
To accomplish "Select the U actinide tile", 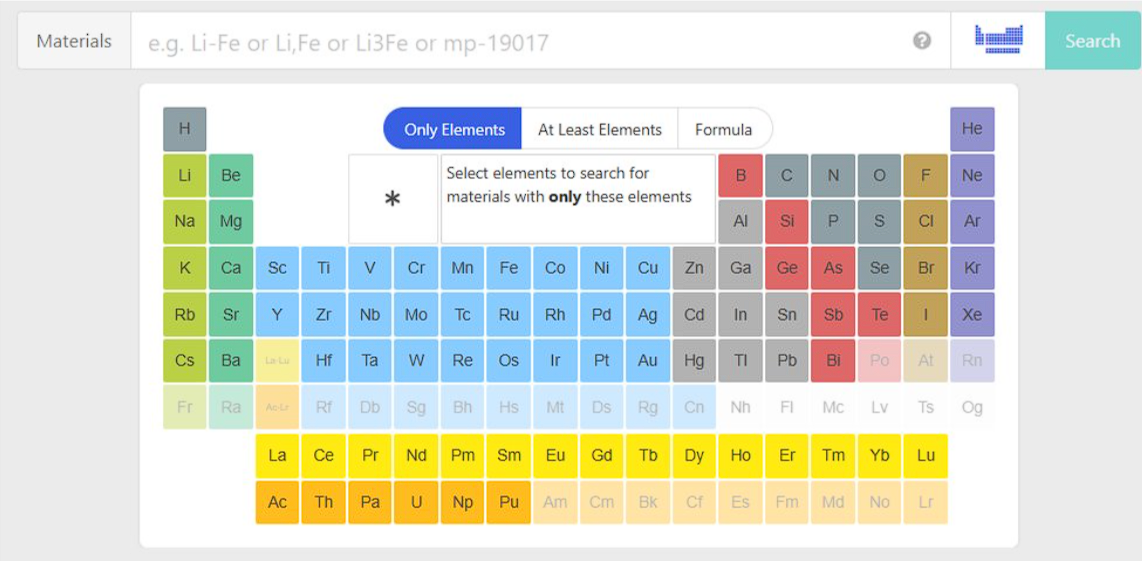I will 416,502.
